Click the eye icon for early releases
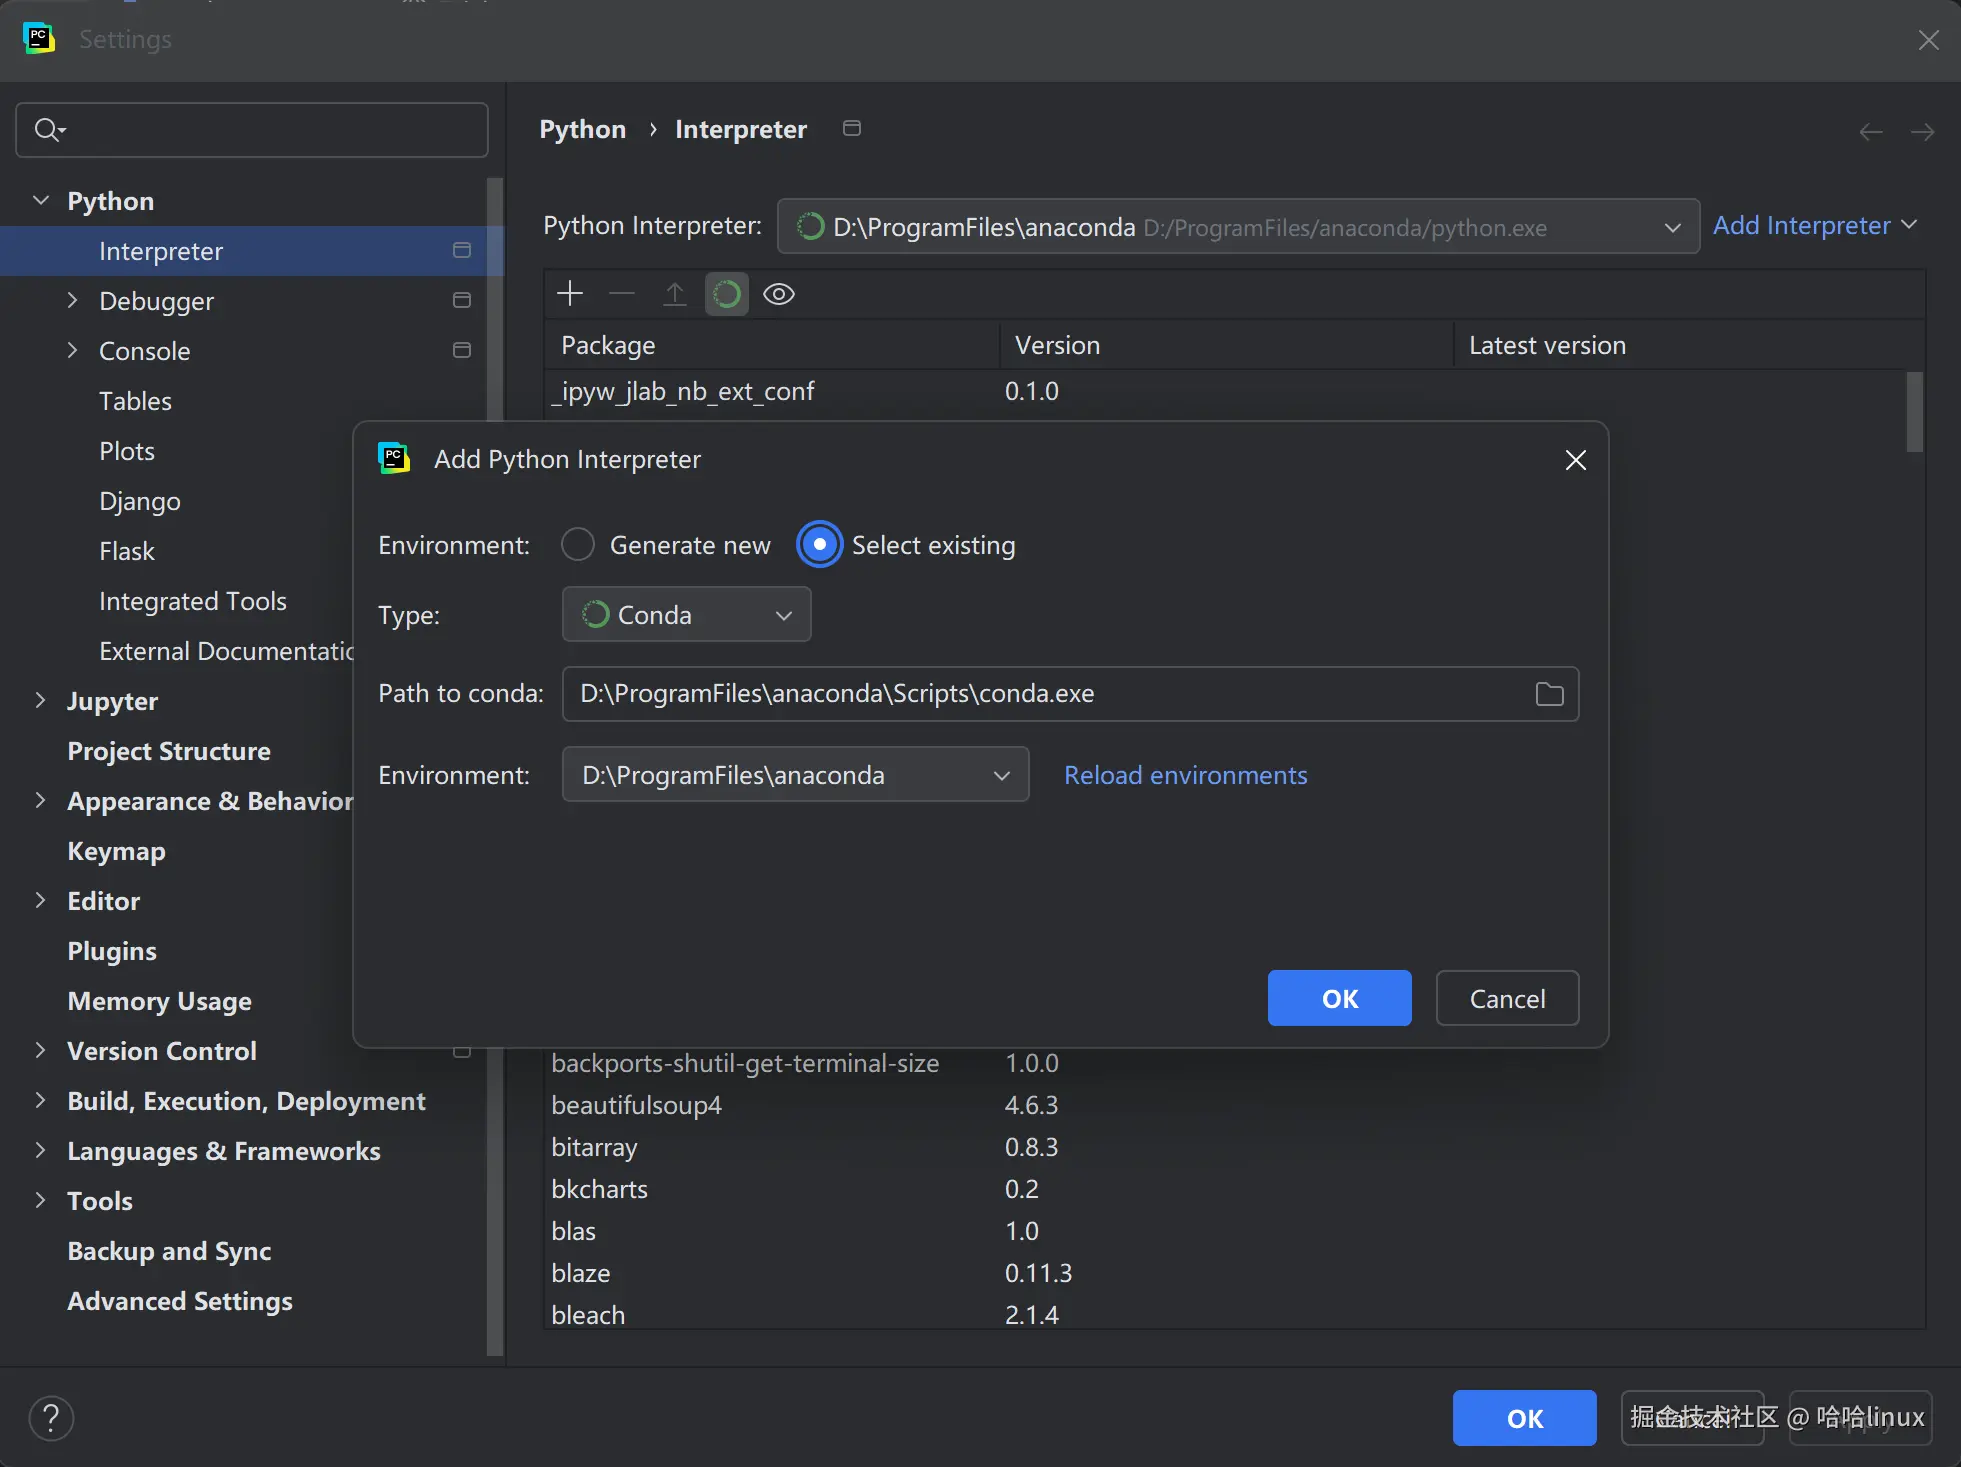Screen dimensions: 1961x1467 [779, 294]
